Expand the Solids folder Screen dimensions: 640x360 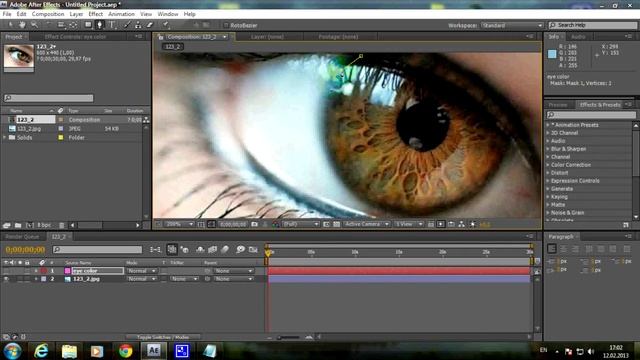[x=4, y=138]
